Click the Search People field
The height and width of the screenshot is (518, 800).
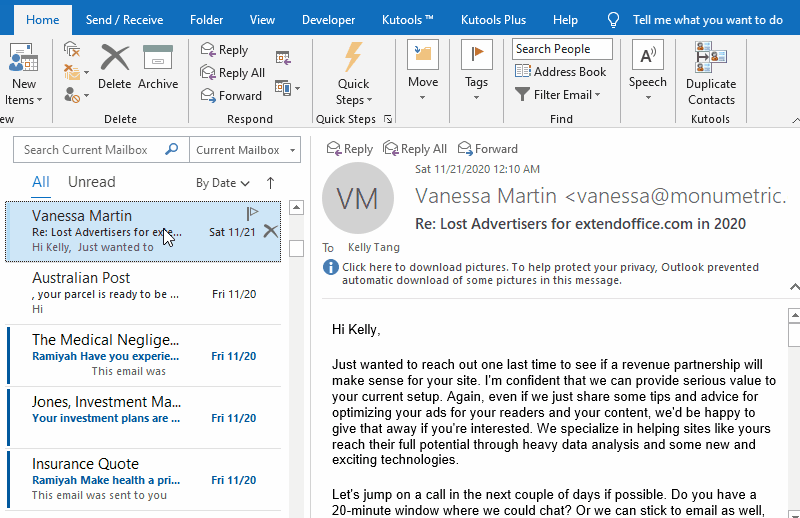[x=562, y=49]
